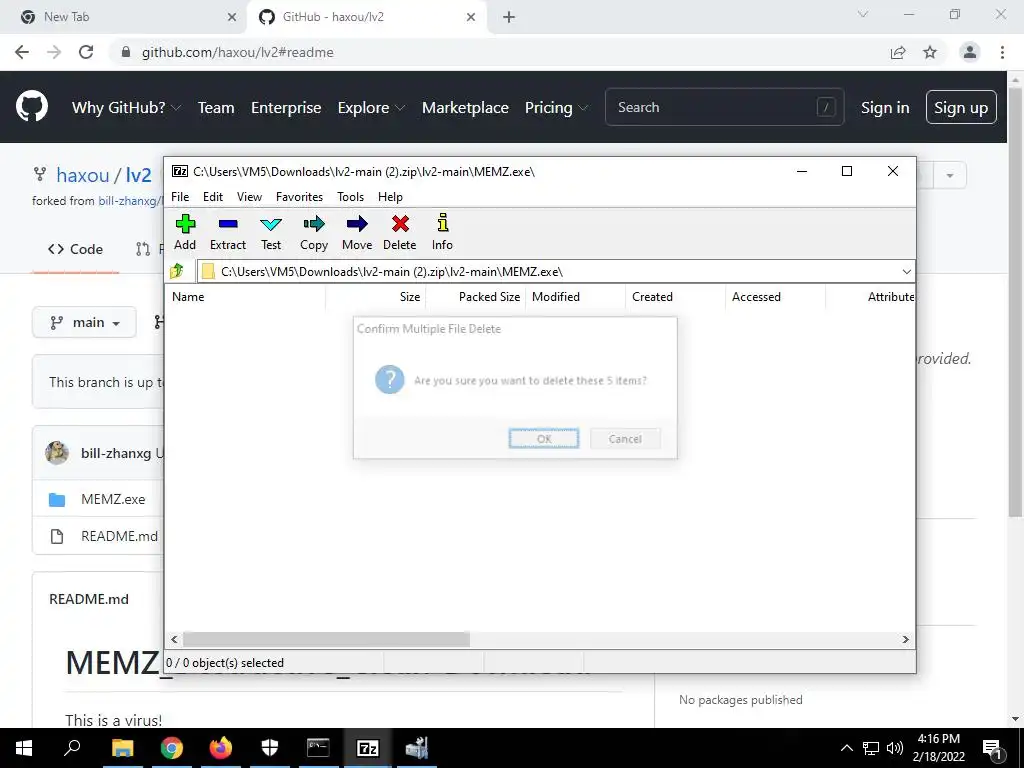Open README.md file in GitHub list
Image resolution: width=1024 pixels, height=768 pixels.
(119, 536)
